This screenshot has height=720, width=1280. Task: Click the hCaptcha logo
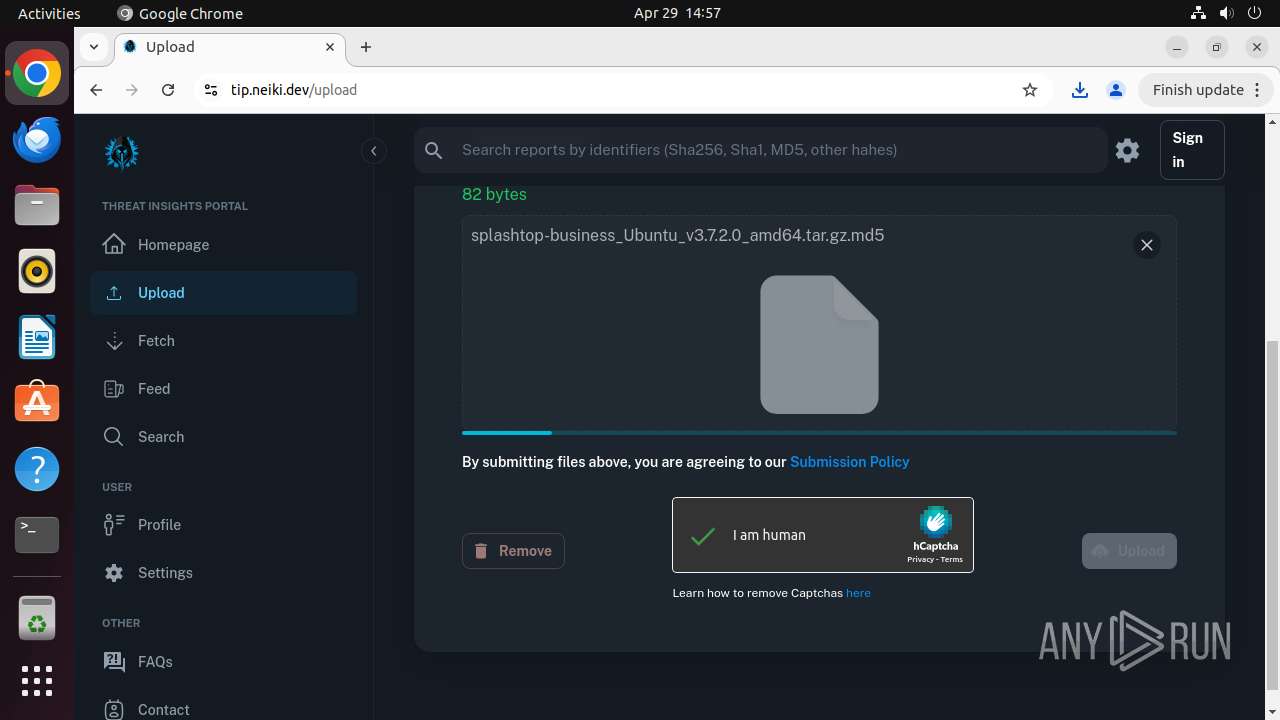935,522
